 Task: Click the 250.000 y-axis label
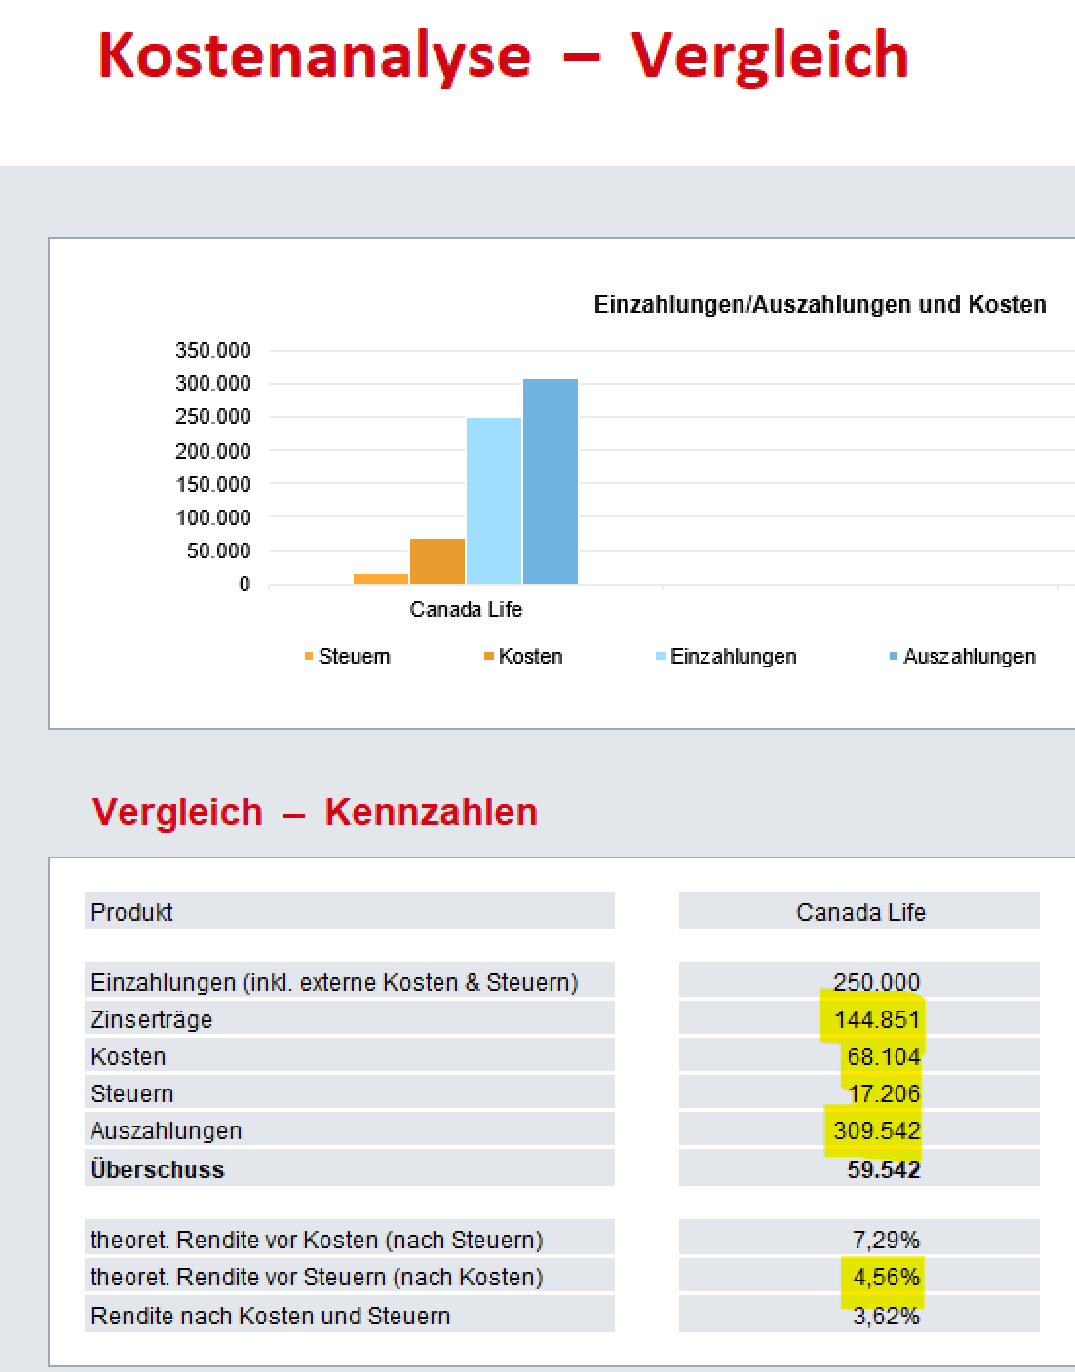coord(213,416)
